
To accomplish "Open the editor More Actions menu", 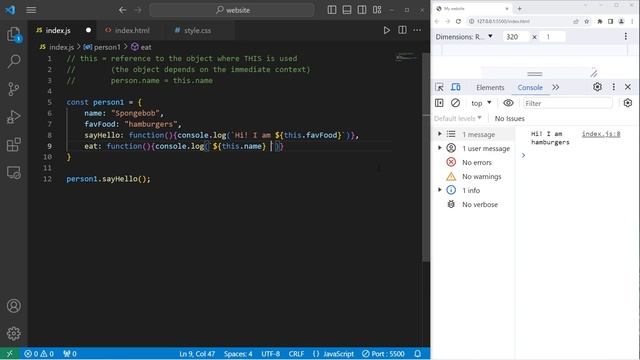I will coord(417,30).
